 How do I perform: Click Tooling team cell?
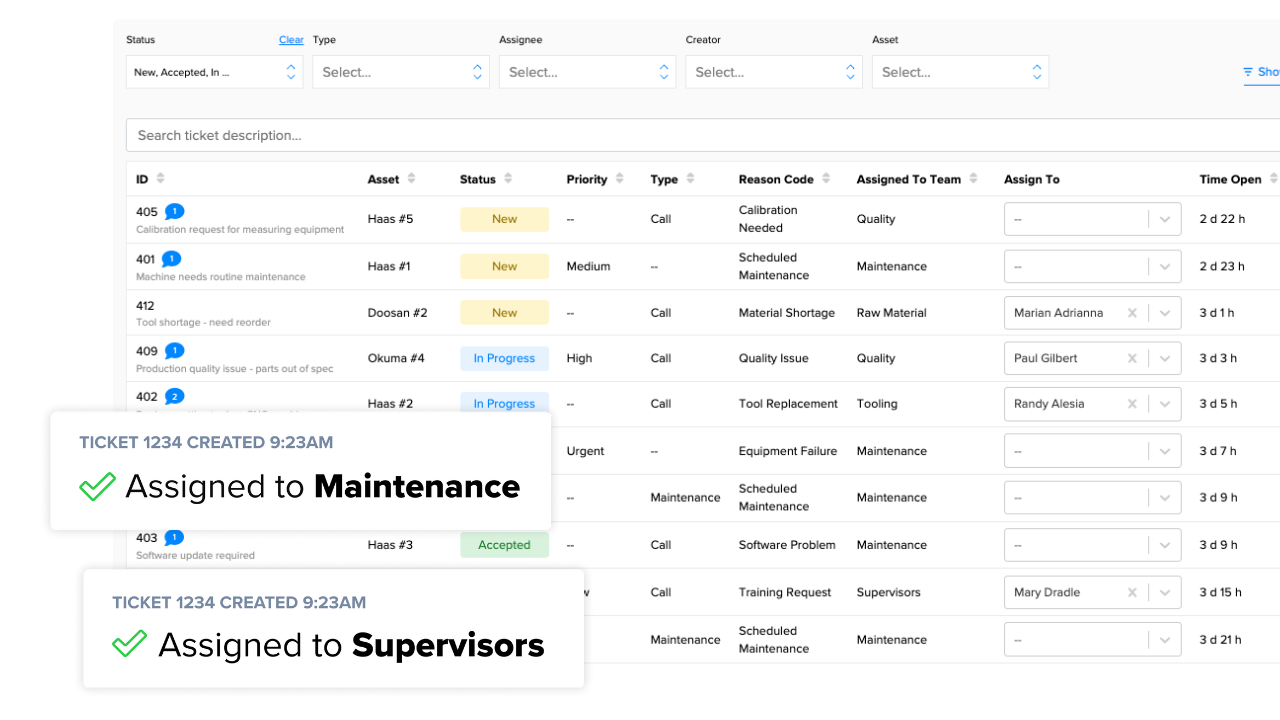877,404
